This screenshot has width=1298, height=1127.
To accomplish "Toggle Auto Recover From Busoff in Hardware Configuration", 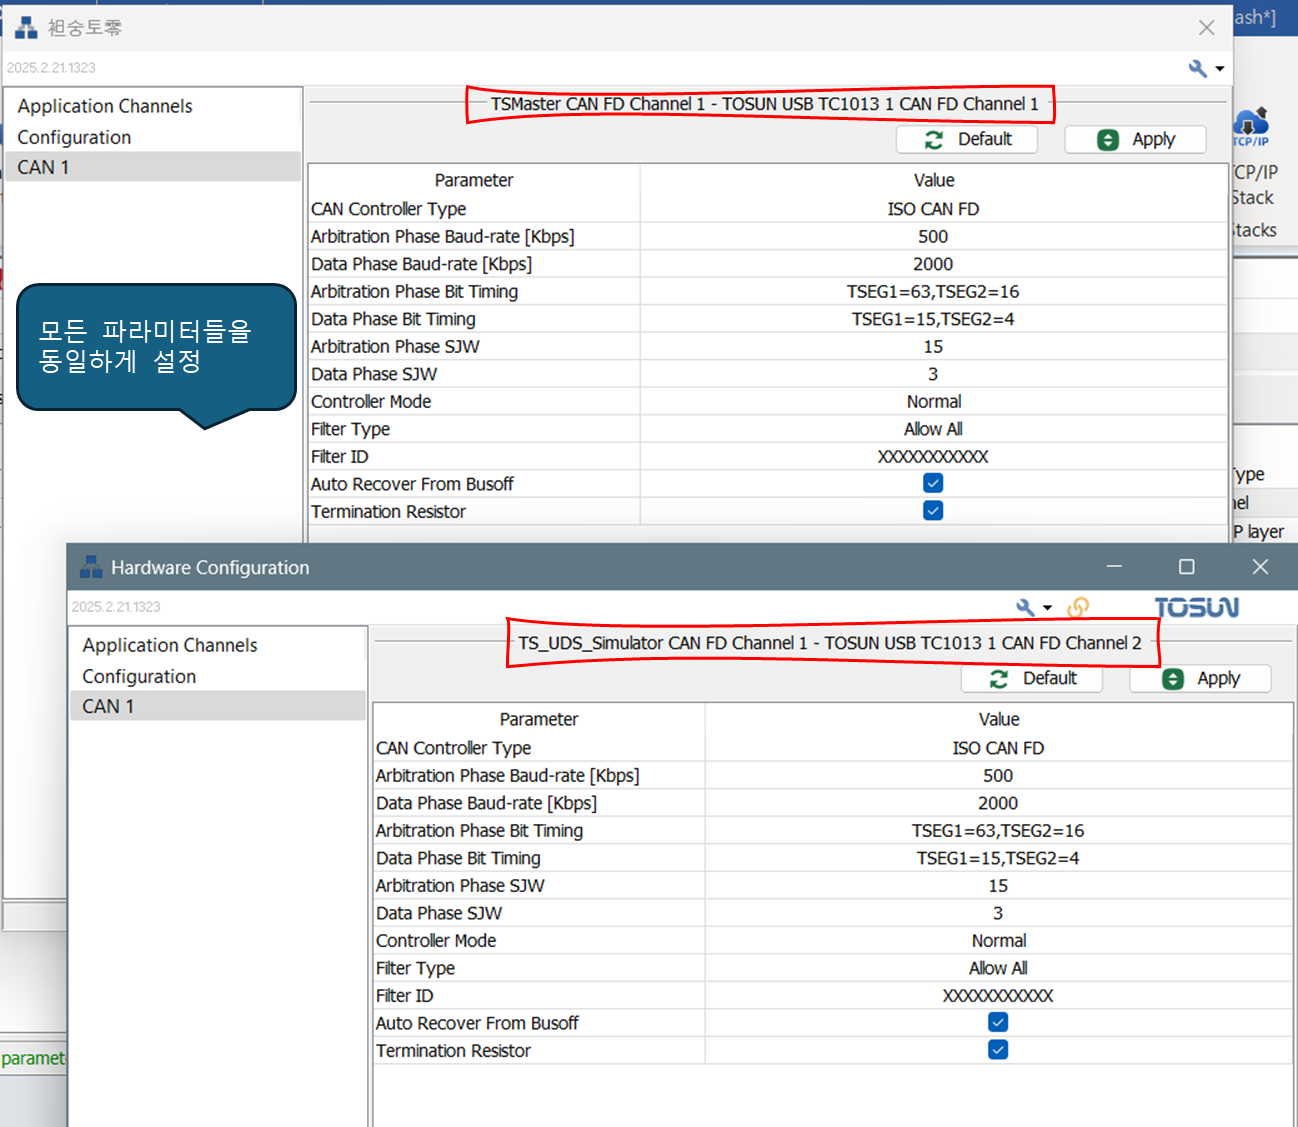I will point(998,1022).
